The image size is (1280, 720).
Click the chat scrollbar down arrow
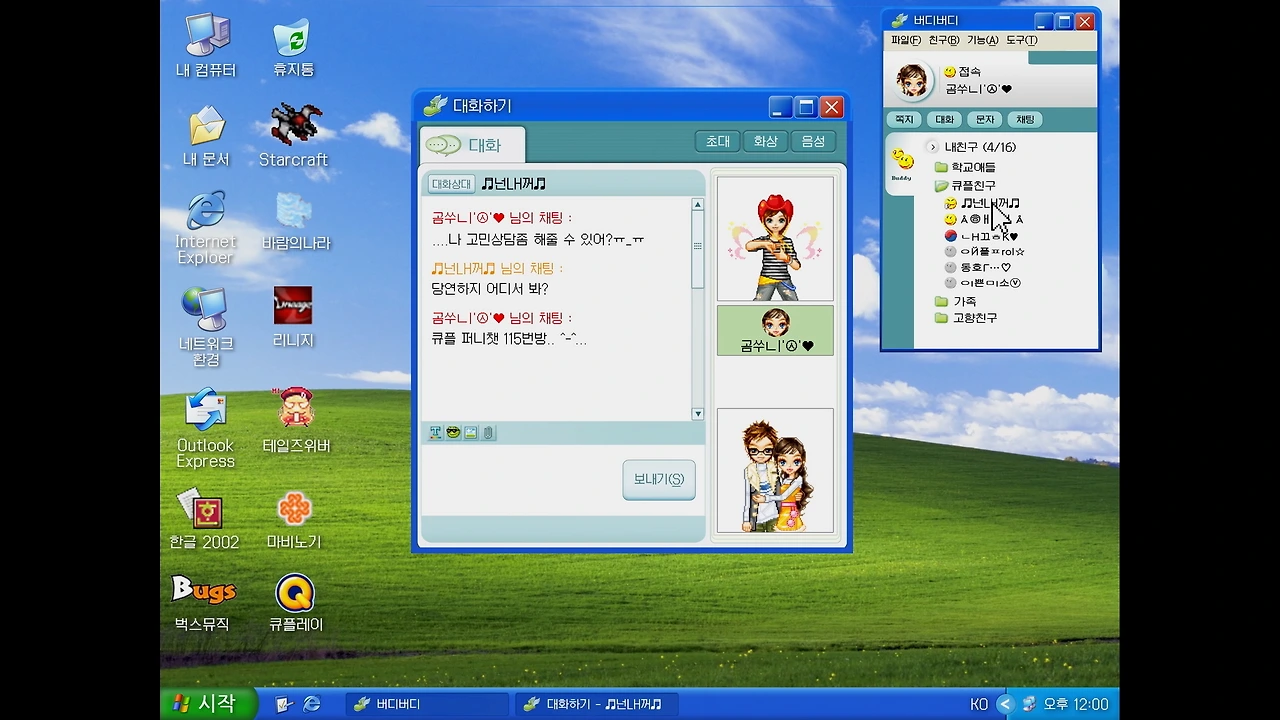coord(698,414)
